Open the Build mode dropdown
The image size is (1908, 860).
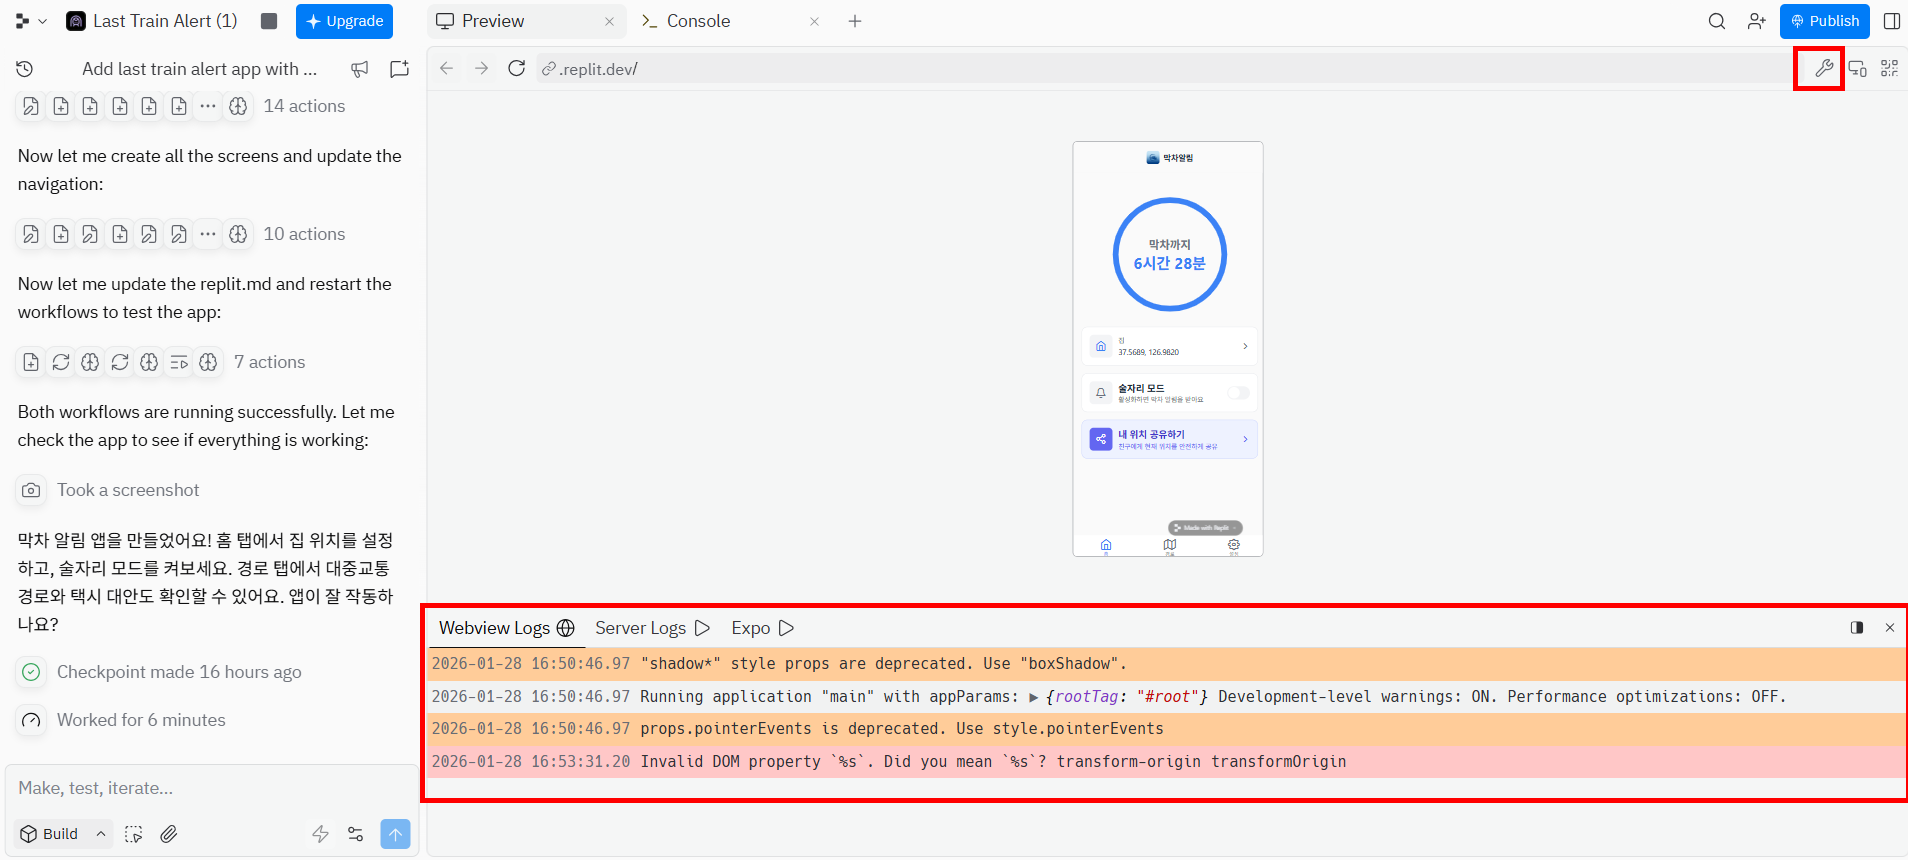point(63,834)
